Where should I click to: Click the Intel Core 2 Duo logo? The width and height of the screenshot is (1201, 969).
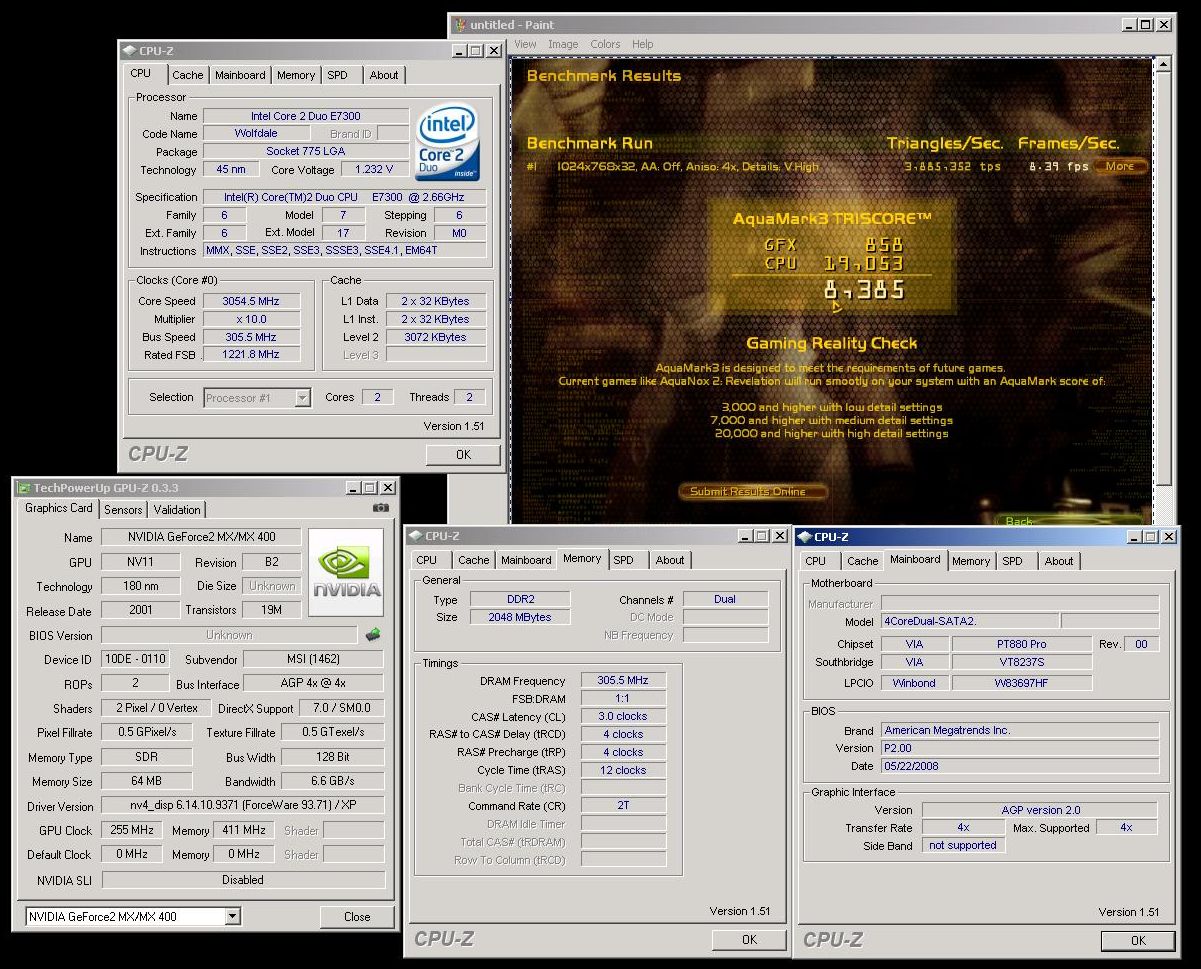pyautogui.click(x=446, y=141)
